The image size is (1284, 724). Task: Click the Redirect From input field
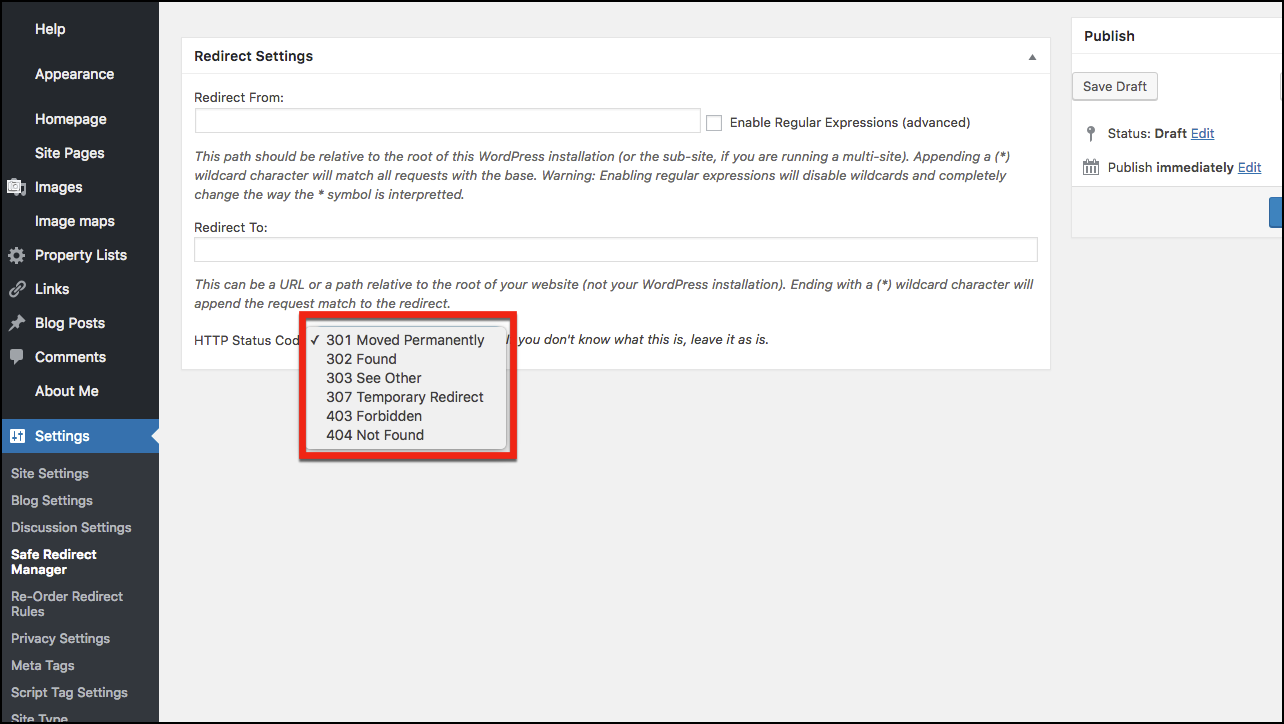click(447, 121)
